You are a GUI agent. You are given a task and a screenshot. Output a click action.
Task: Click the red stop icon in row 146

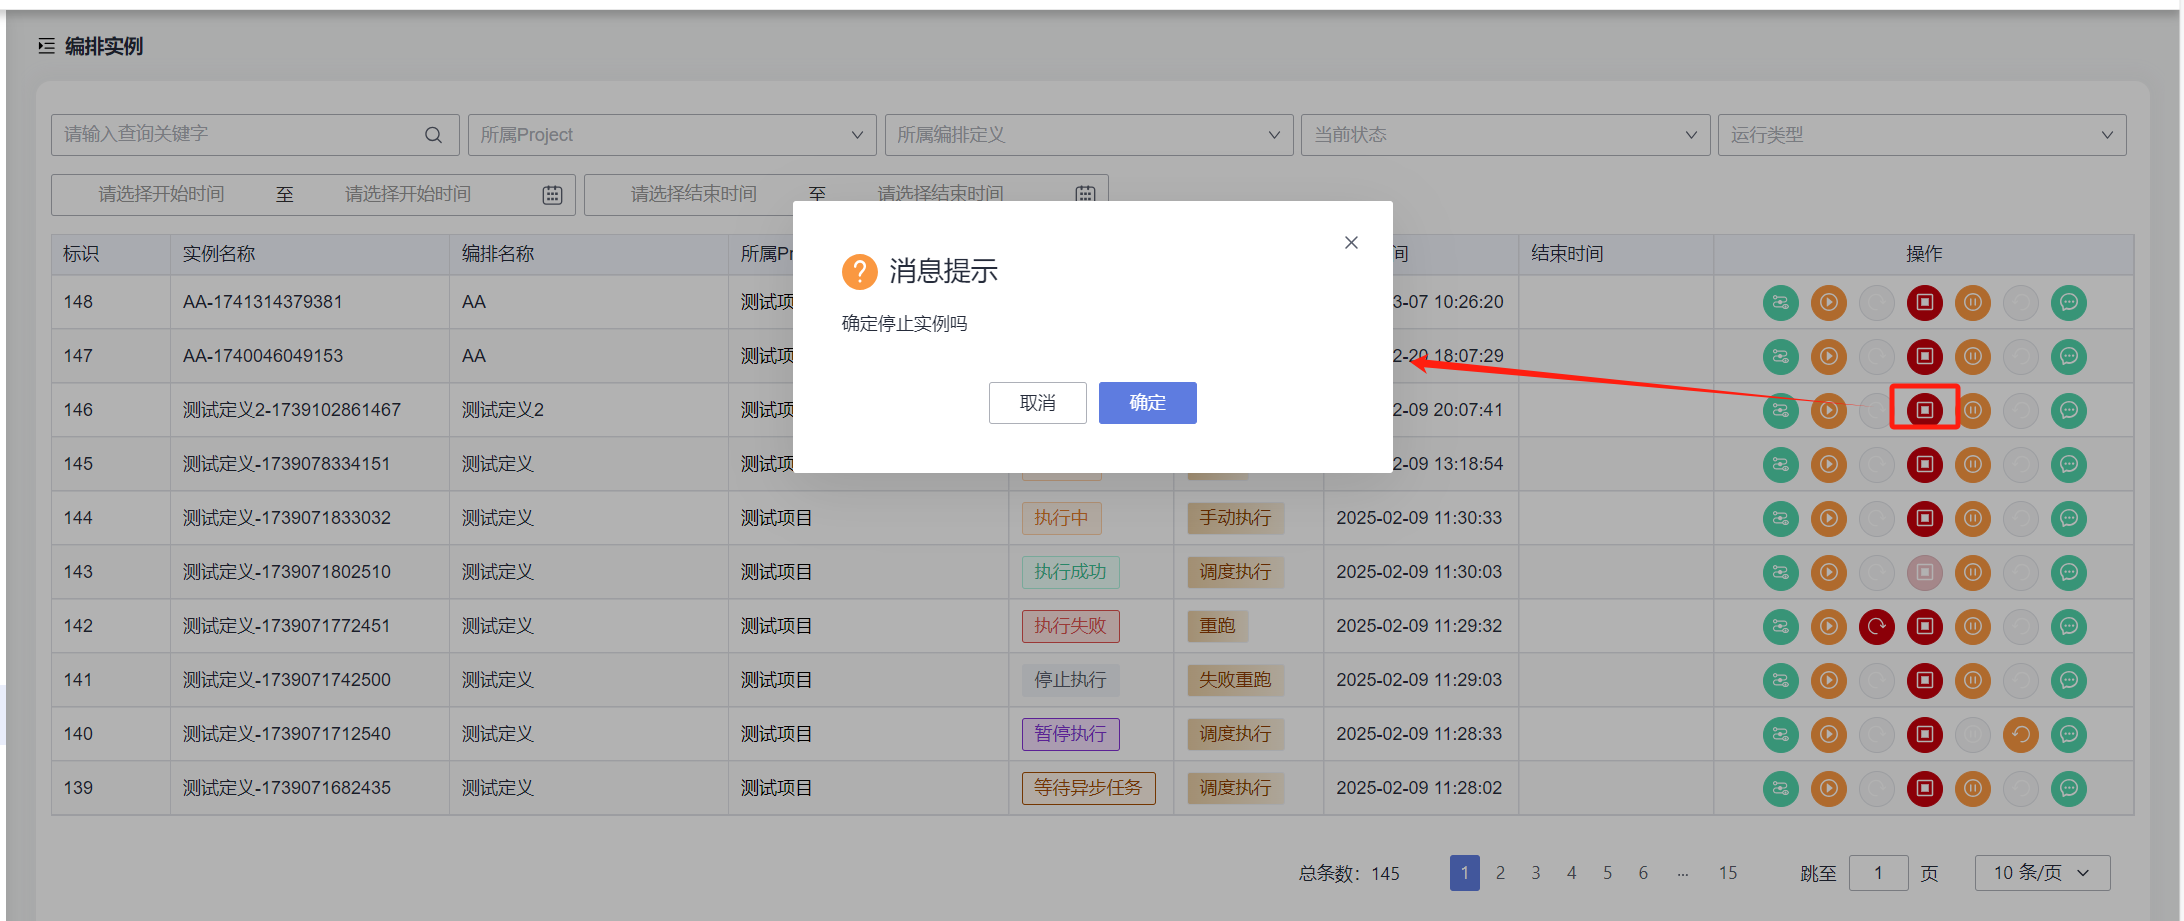coord(1924,410)
